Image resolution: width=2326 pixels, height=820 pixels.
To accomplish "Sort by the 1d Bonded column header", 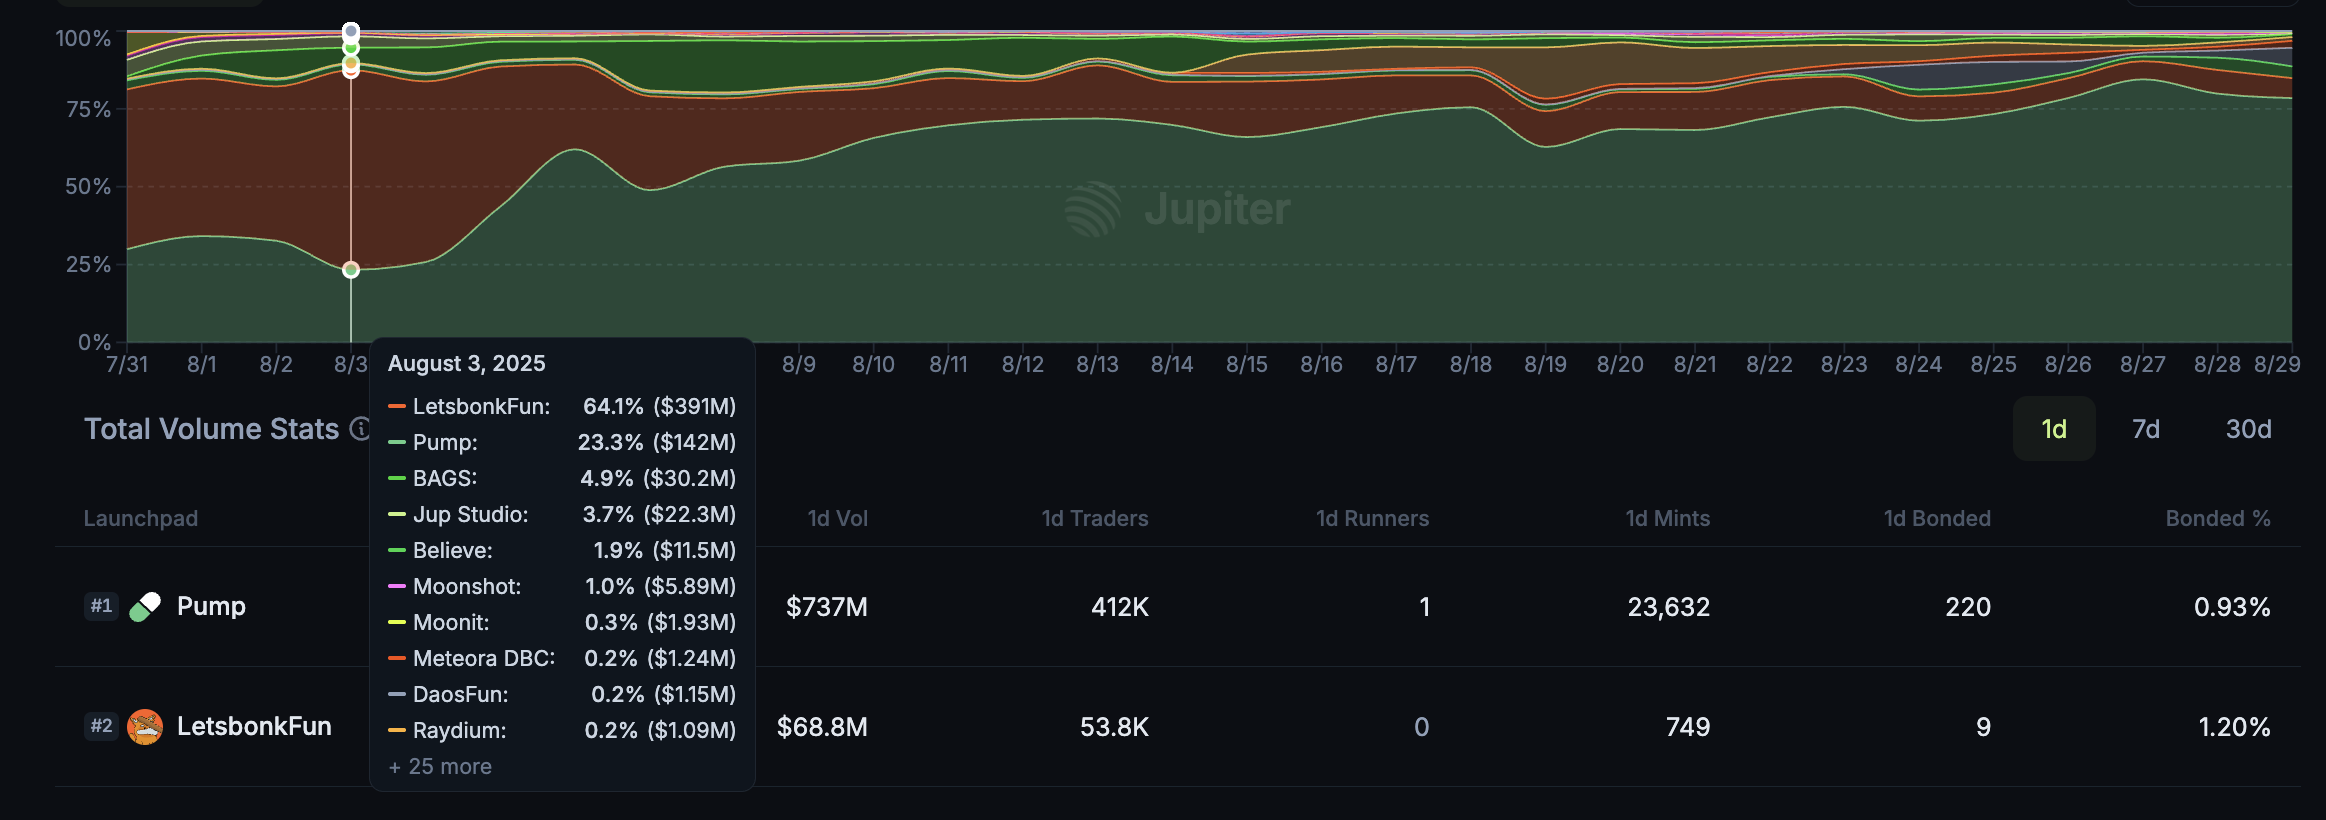I will (x=1938, y=518).
